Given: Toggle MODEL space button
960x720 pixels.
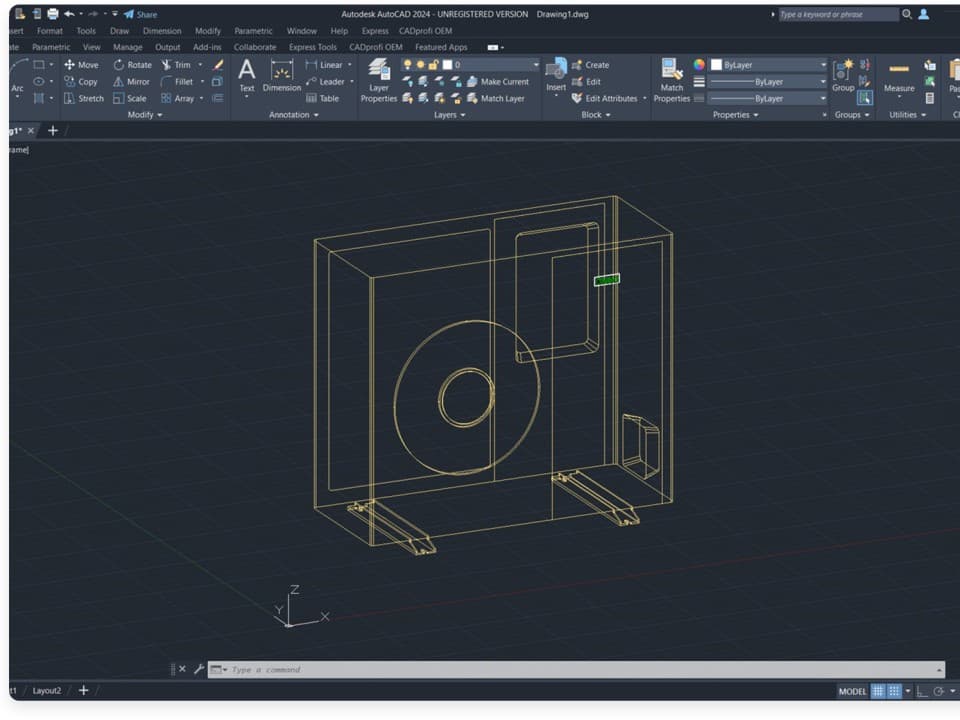Looking at the screenshot, I should (x=852, y=691).
